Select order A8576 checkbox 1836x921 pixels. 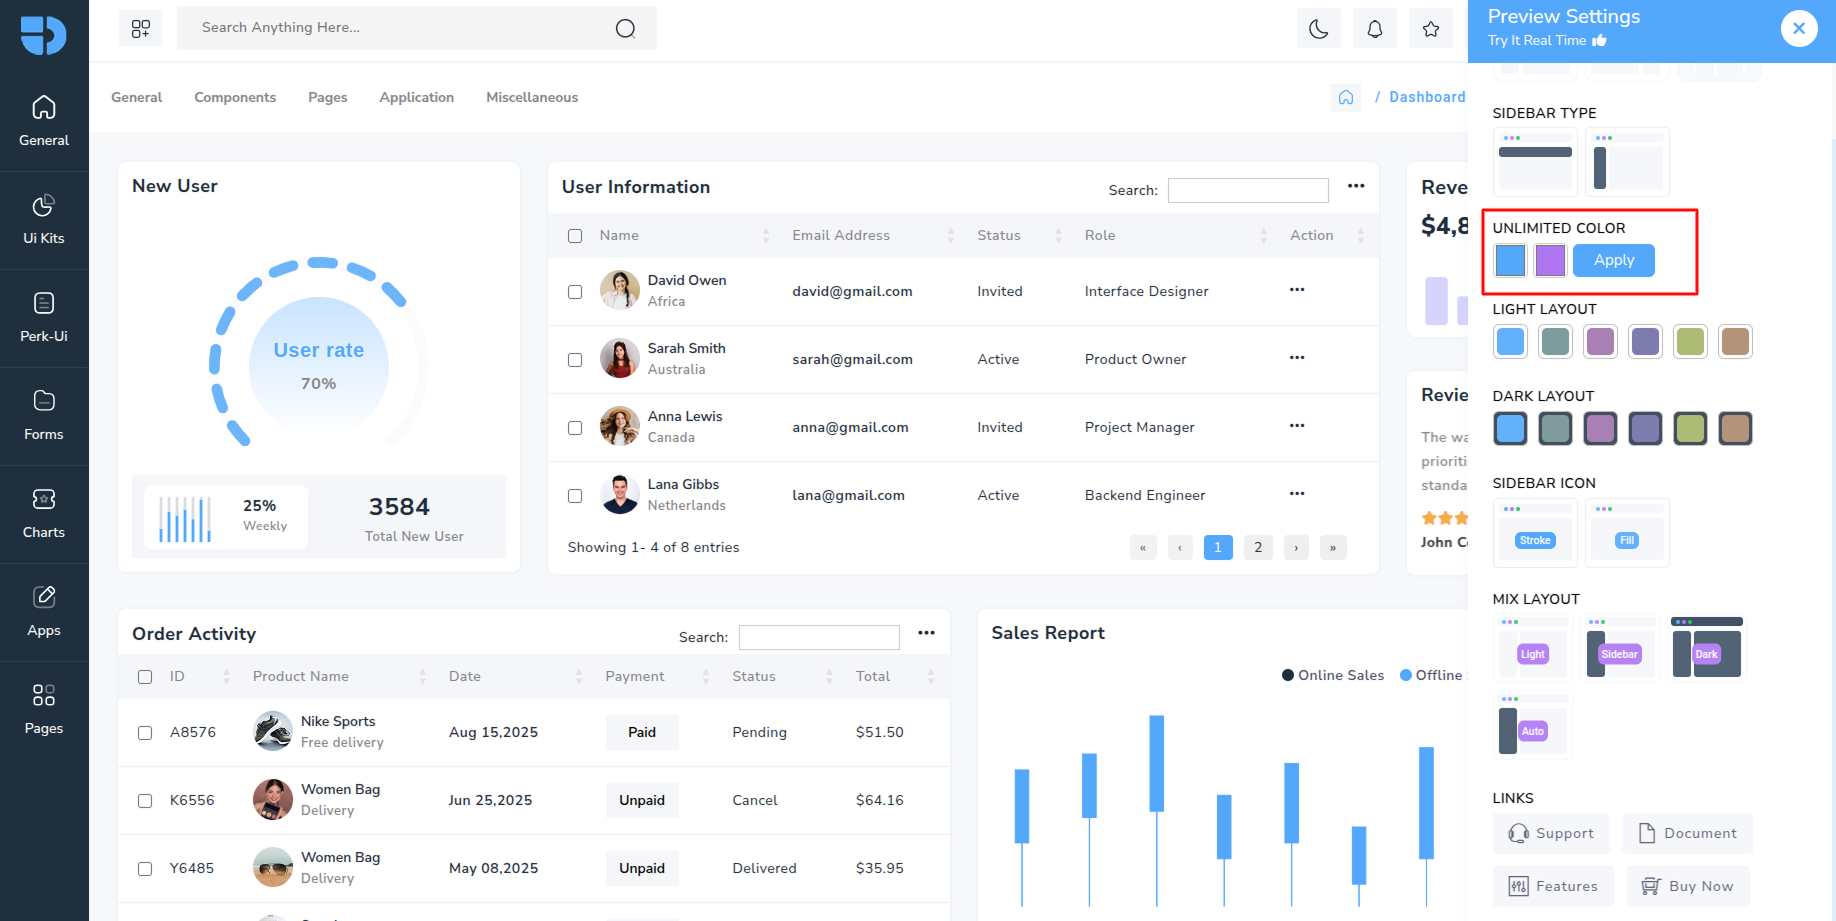(x=145, y=733)
